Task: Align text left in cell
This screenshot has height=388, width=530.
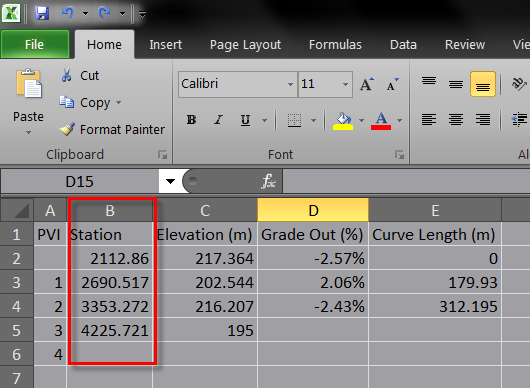Action: point(429,119)
